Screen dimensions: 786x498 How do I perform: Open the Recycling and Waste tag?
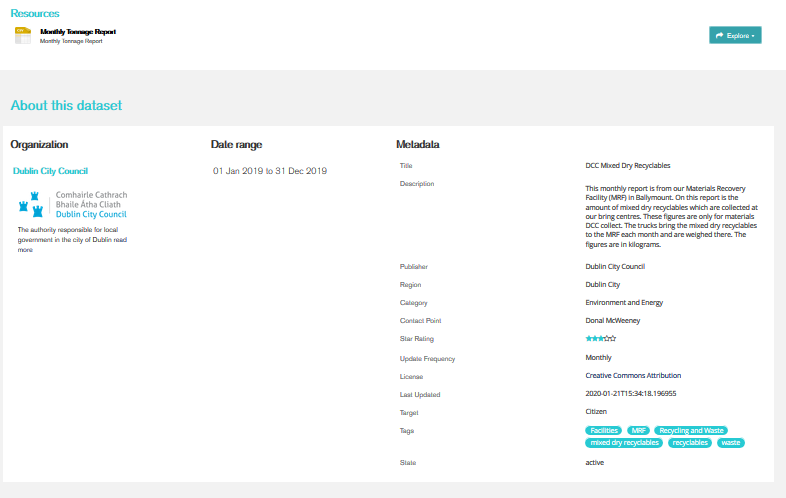691,430
